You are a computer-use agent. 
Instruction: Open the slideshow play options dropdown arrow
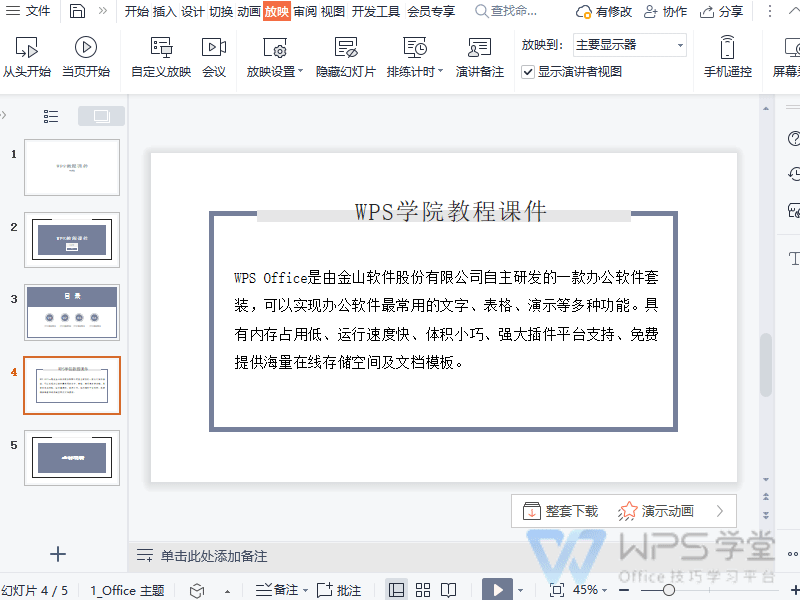tap(520, 590)
